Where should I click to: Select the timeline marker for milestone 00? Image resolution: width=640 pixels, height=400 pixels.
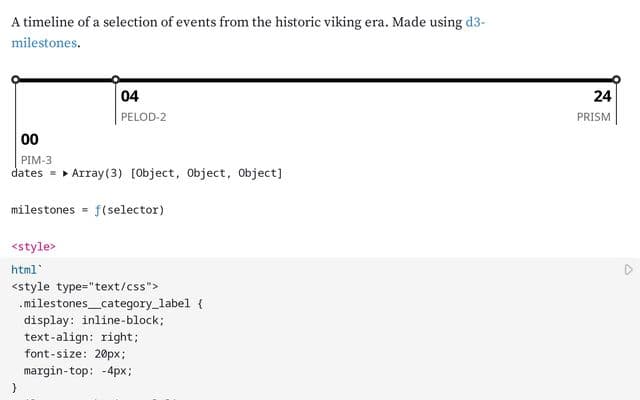(x=16, y=80)
